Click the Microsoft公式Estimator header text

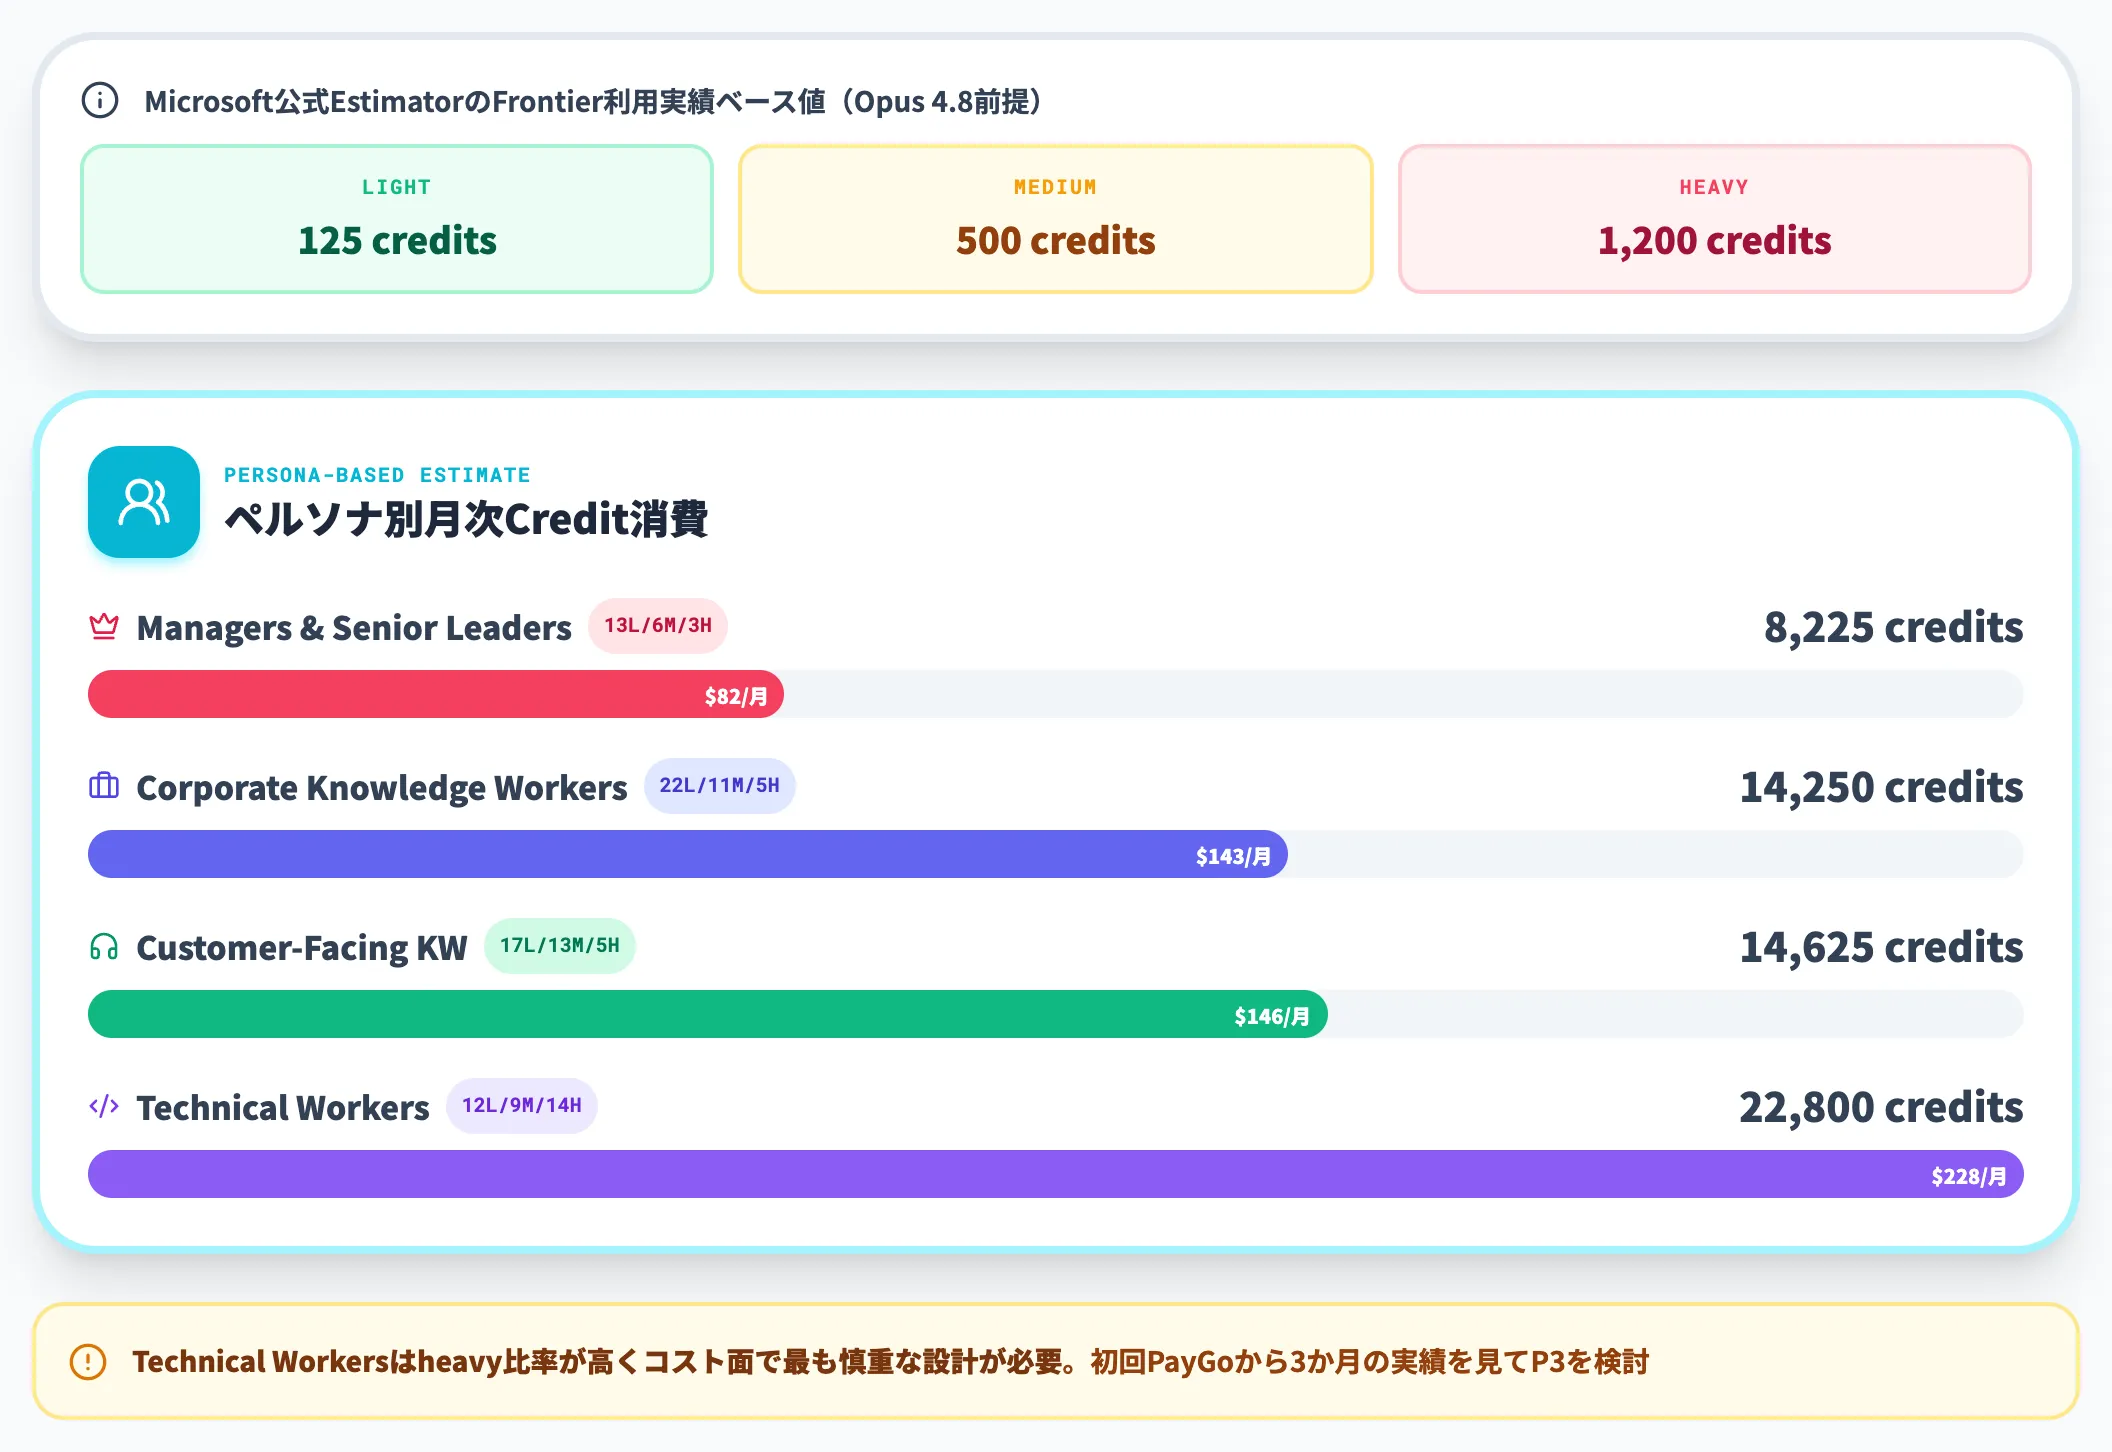[594, 101]
